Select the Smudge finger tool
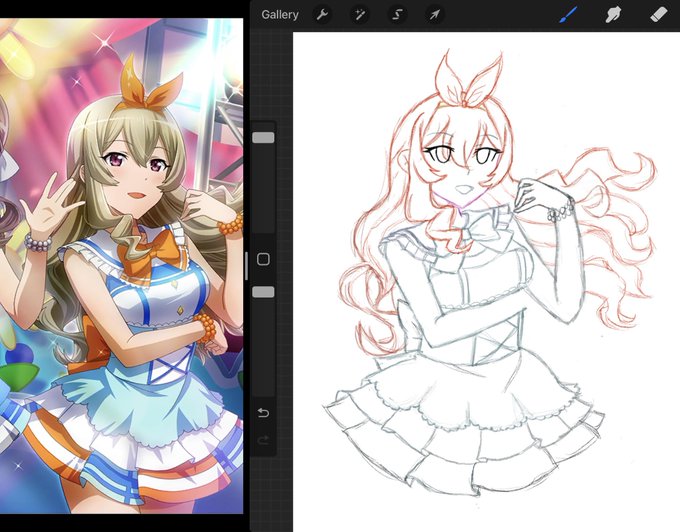The image size is (680, 532). pyautogui.click(x=613, y=15)
